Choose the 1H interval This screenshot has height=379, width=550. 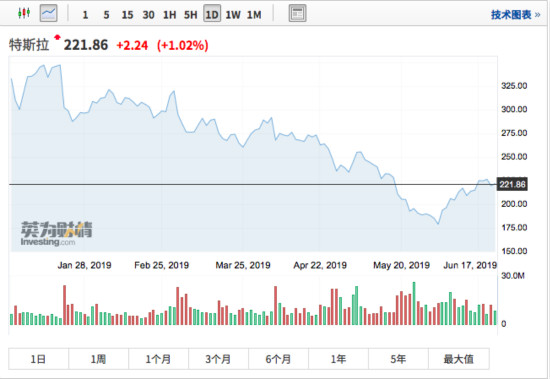[x=169, y=15]
